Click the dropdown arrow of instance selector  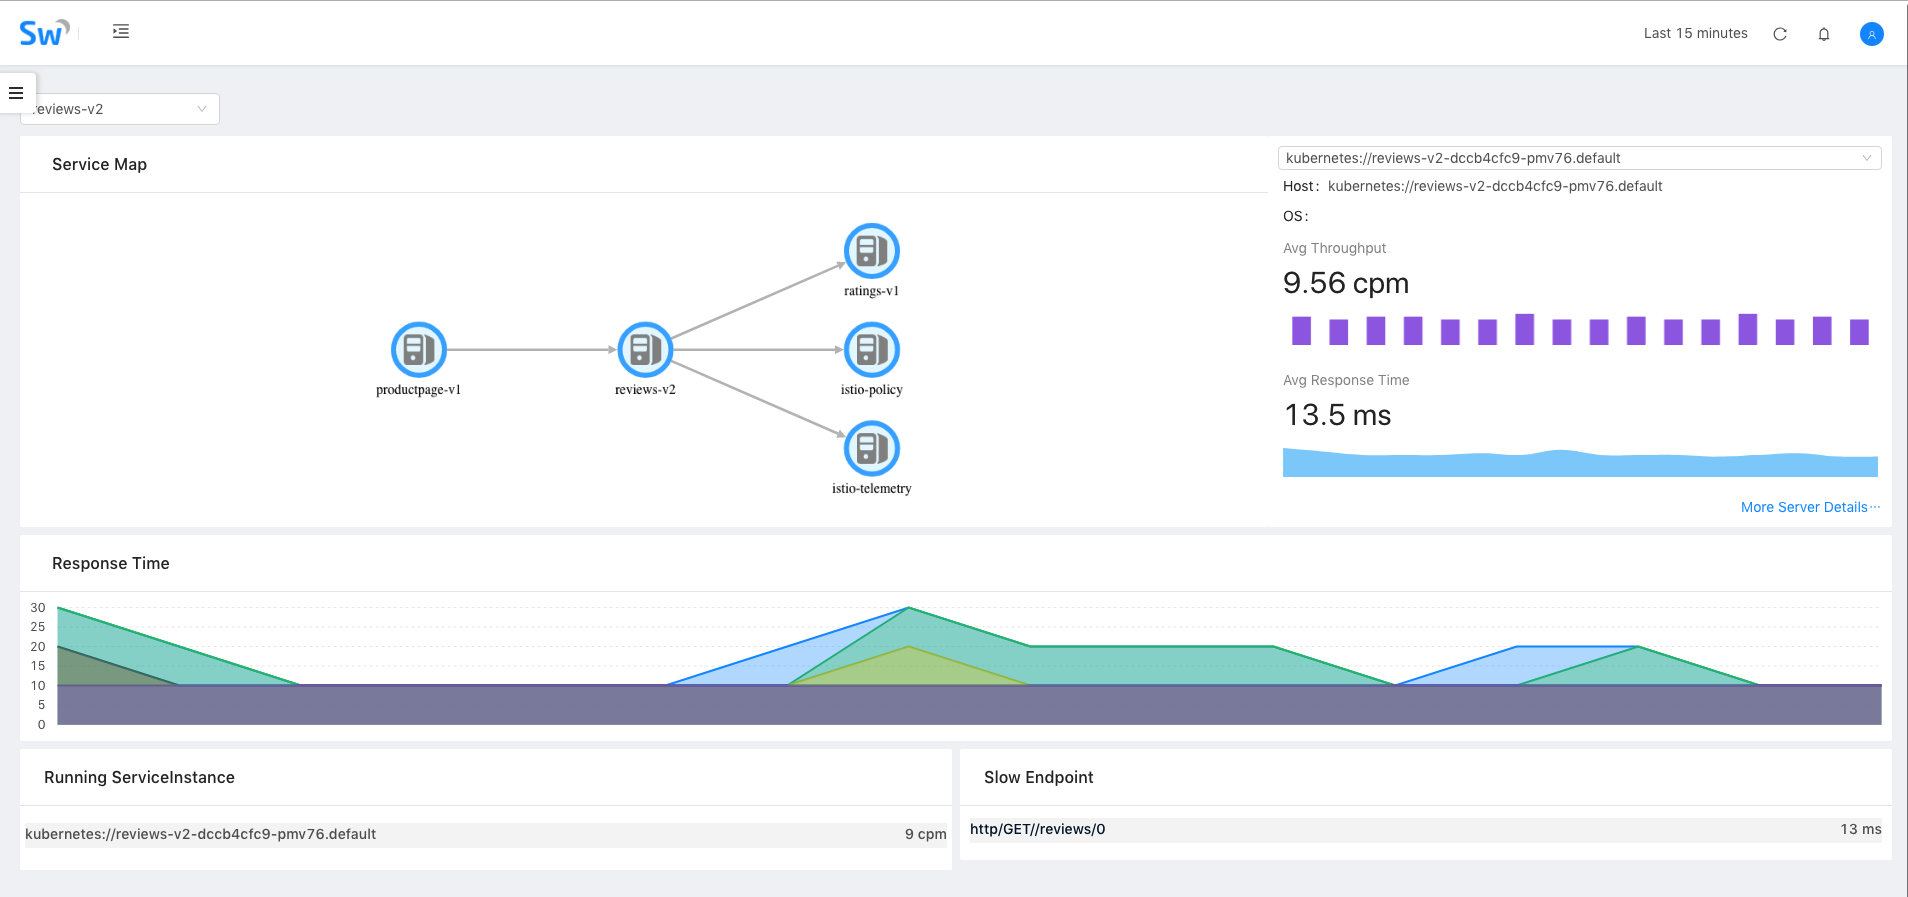point(1866,158)
